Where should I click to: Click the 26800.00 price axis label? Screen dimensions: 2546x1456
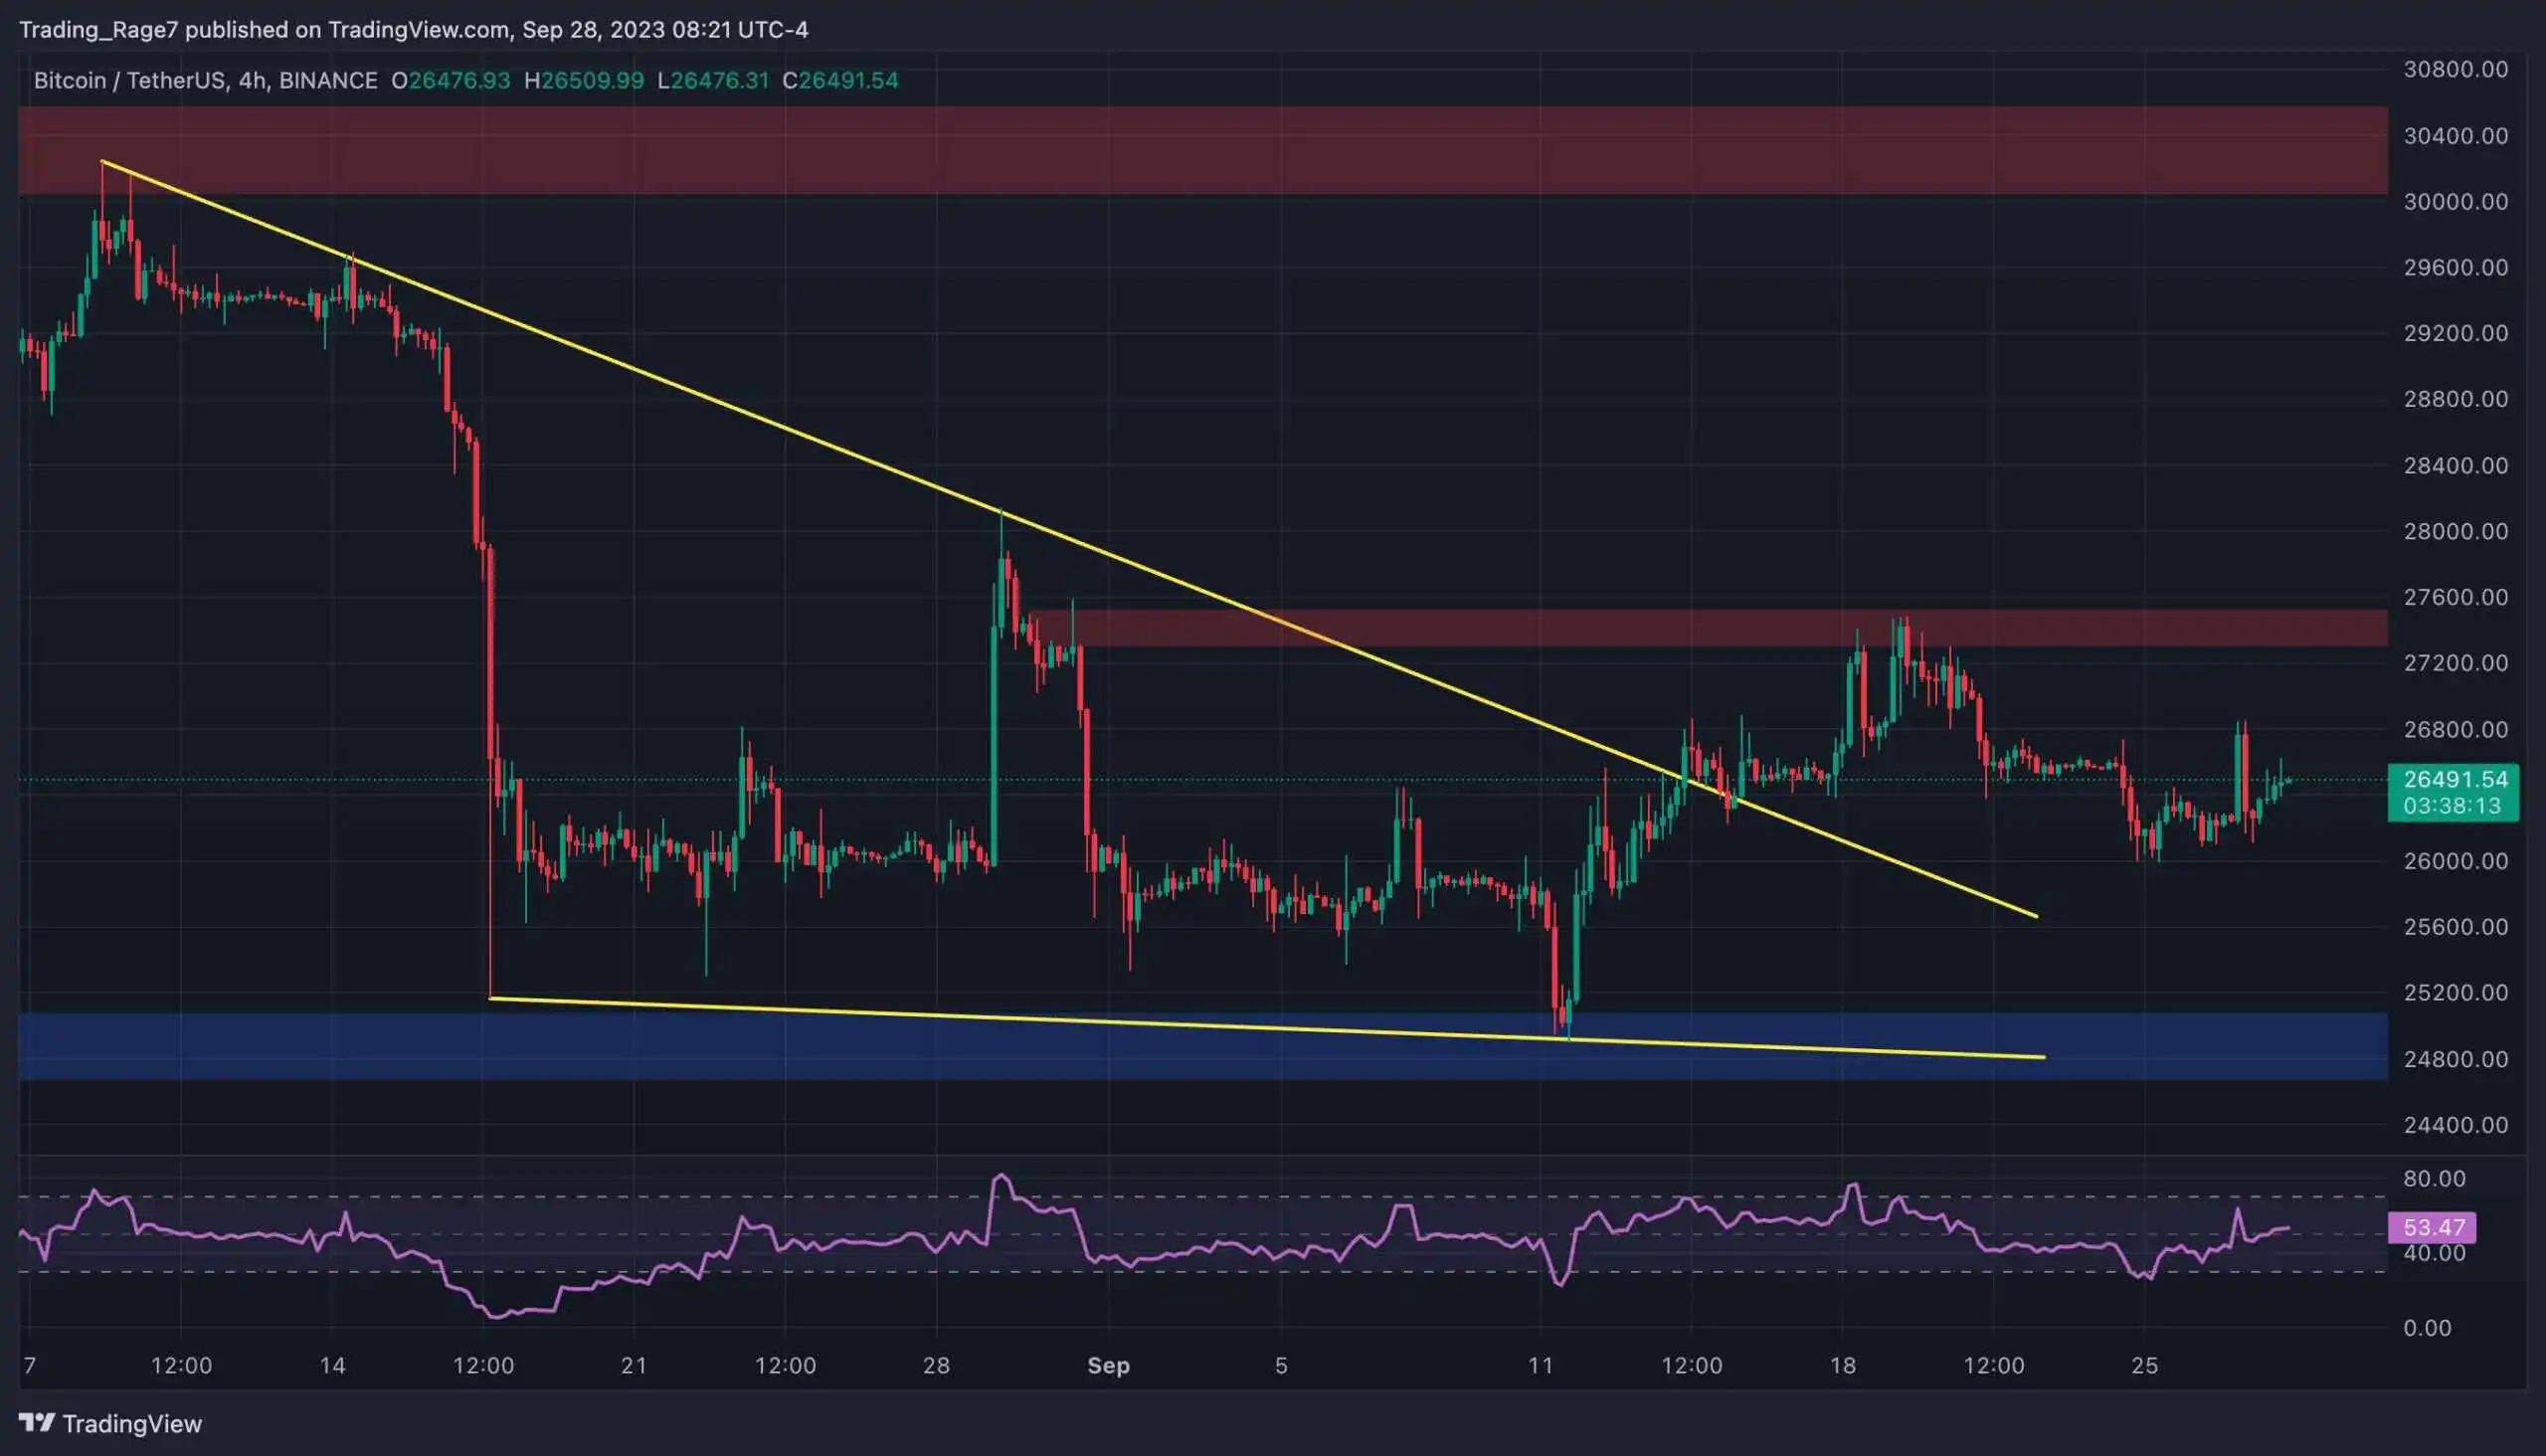(2455, 729)
